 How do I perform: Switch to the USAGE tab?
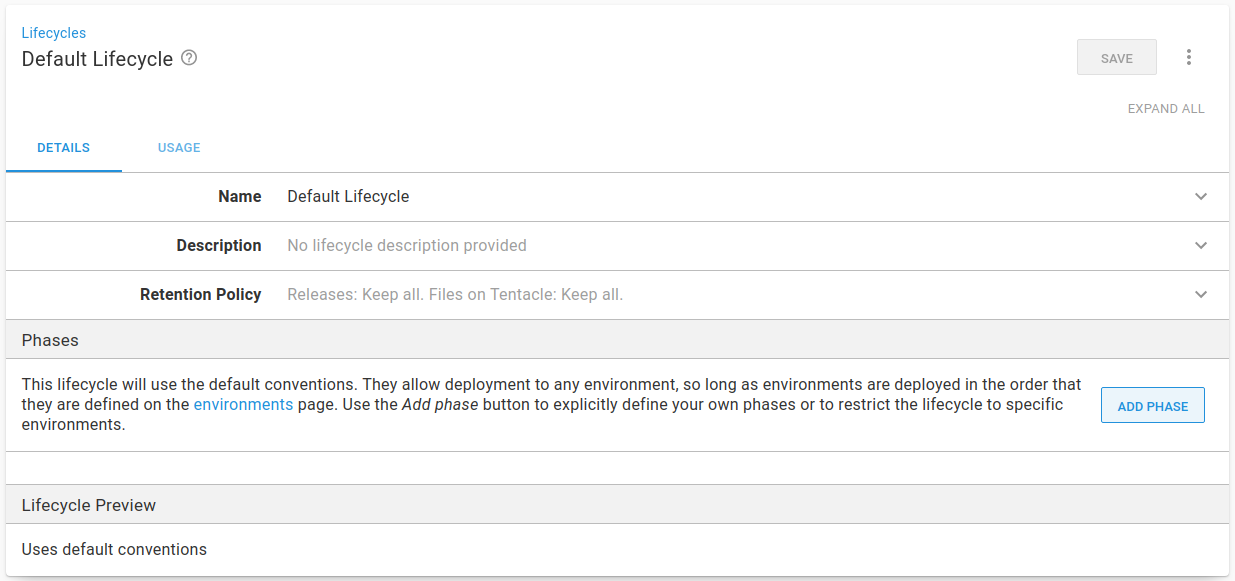pos(179,147)
